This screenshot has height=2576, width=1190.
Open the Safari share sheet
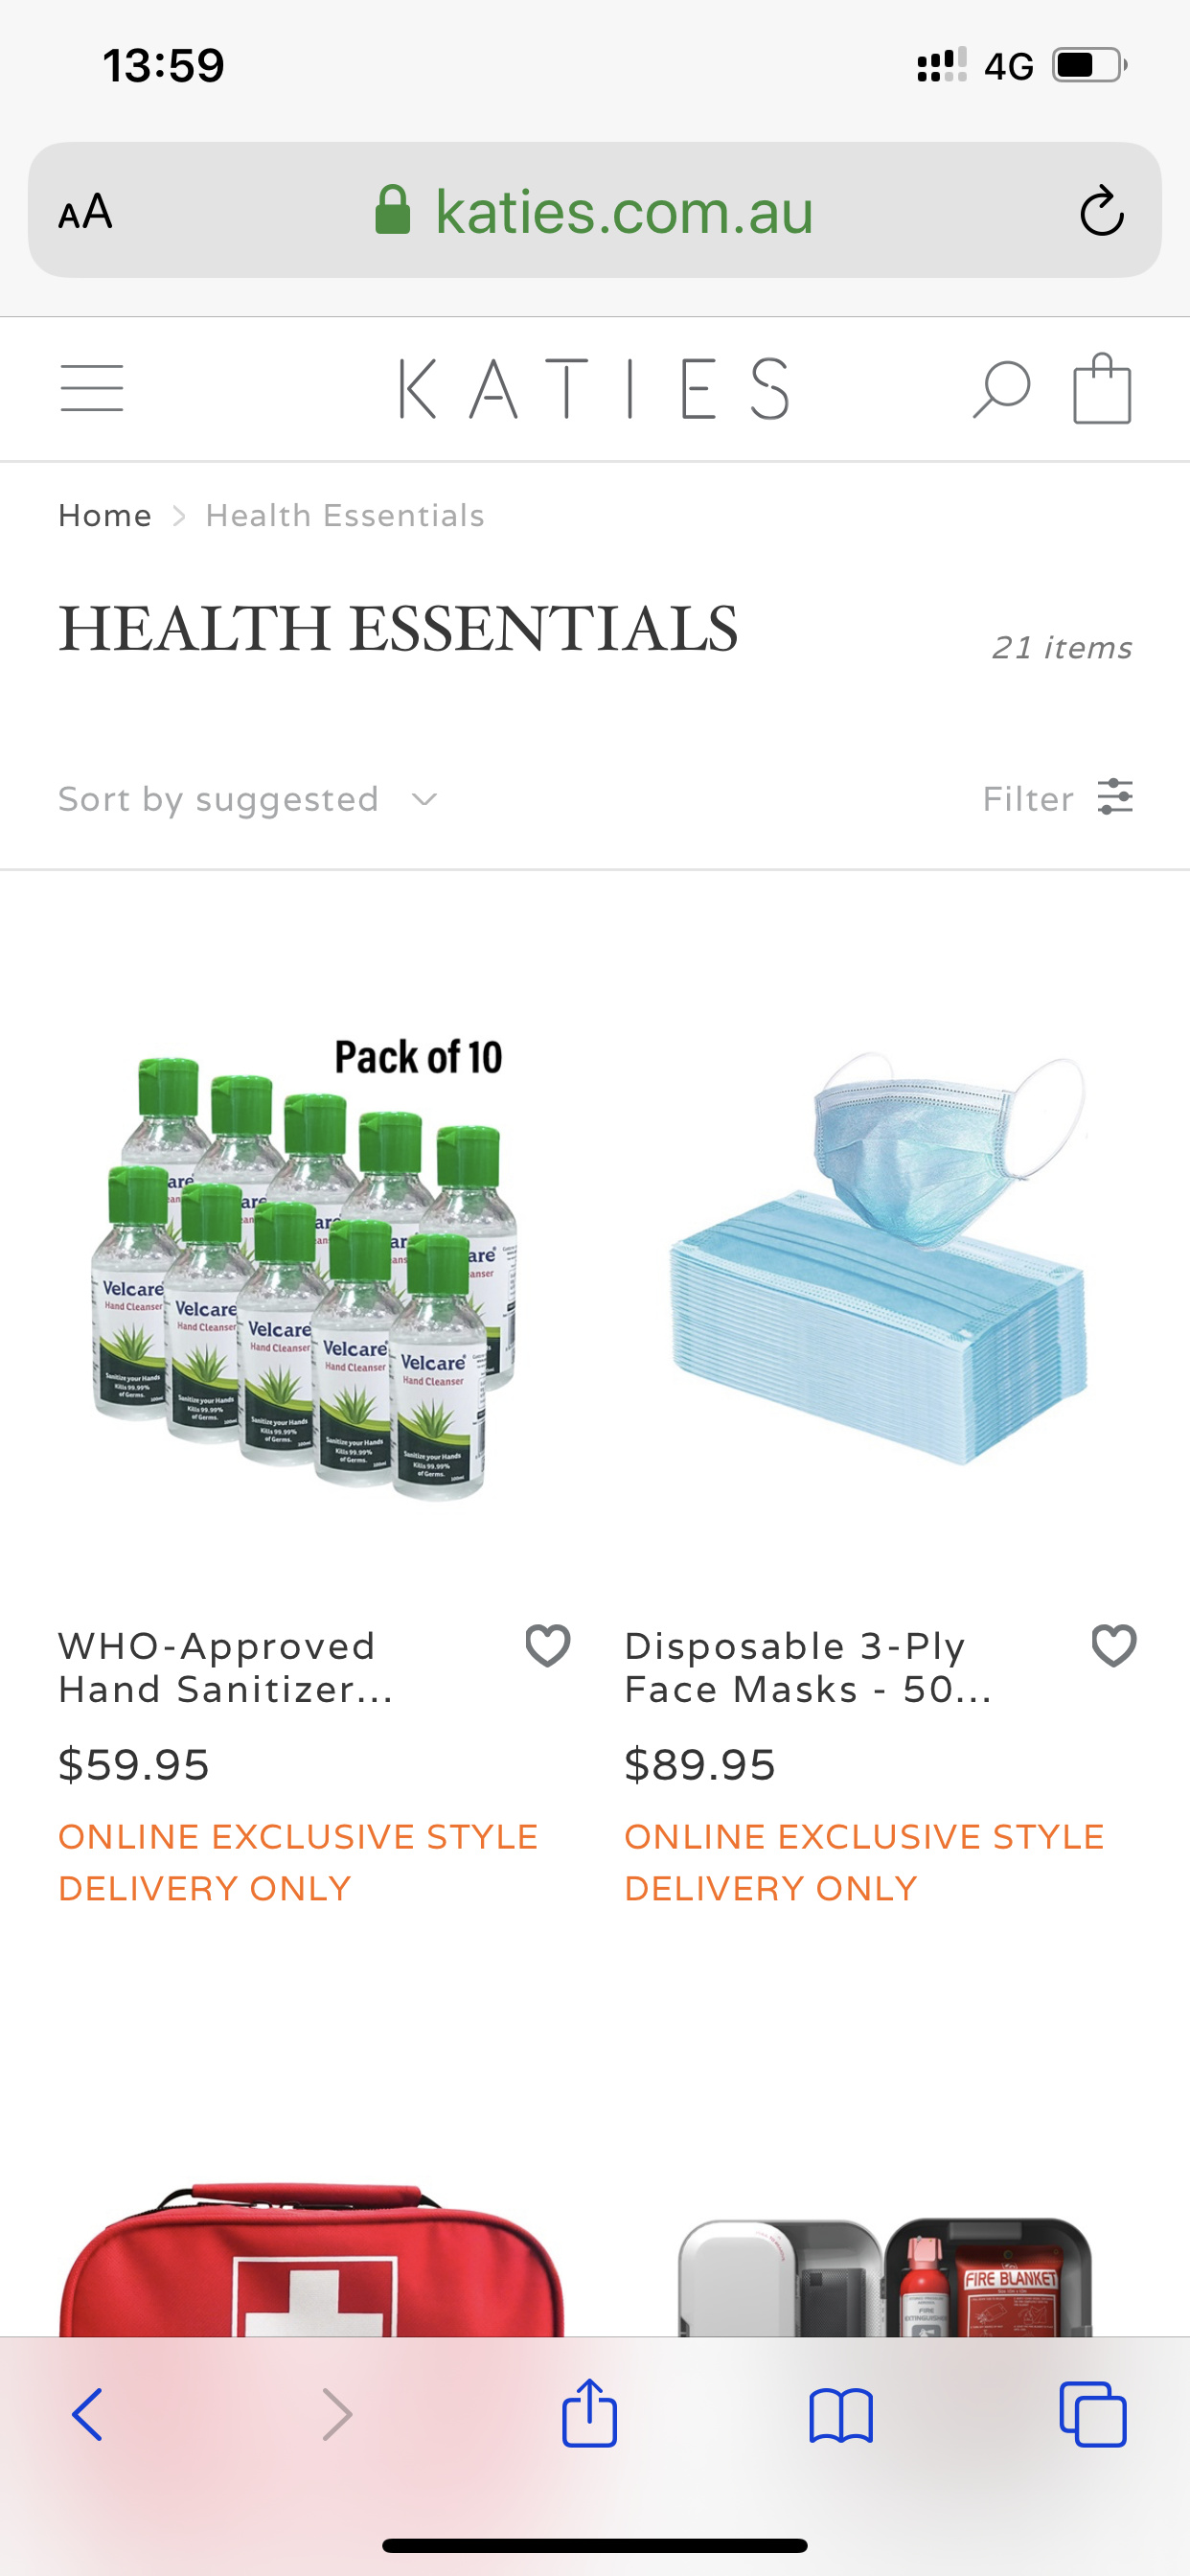pos(589,2413)
